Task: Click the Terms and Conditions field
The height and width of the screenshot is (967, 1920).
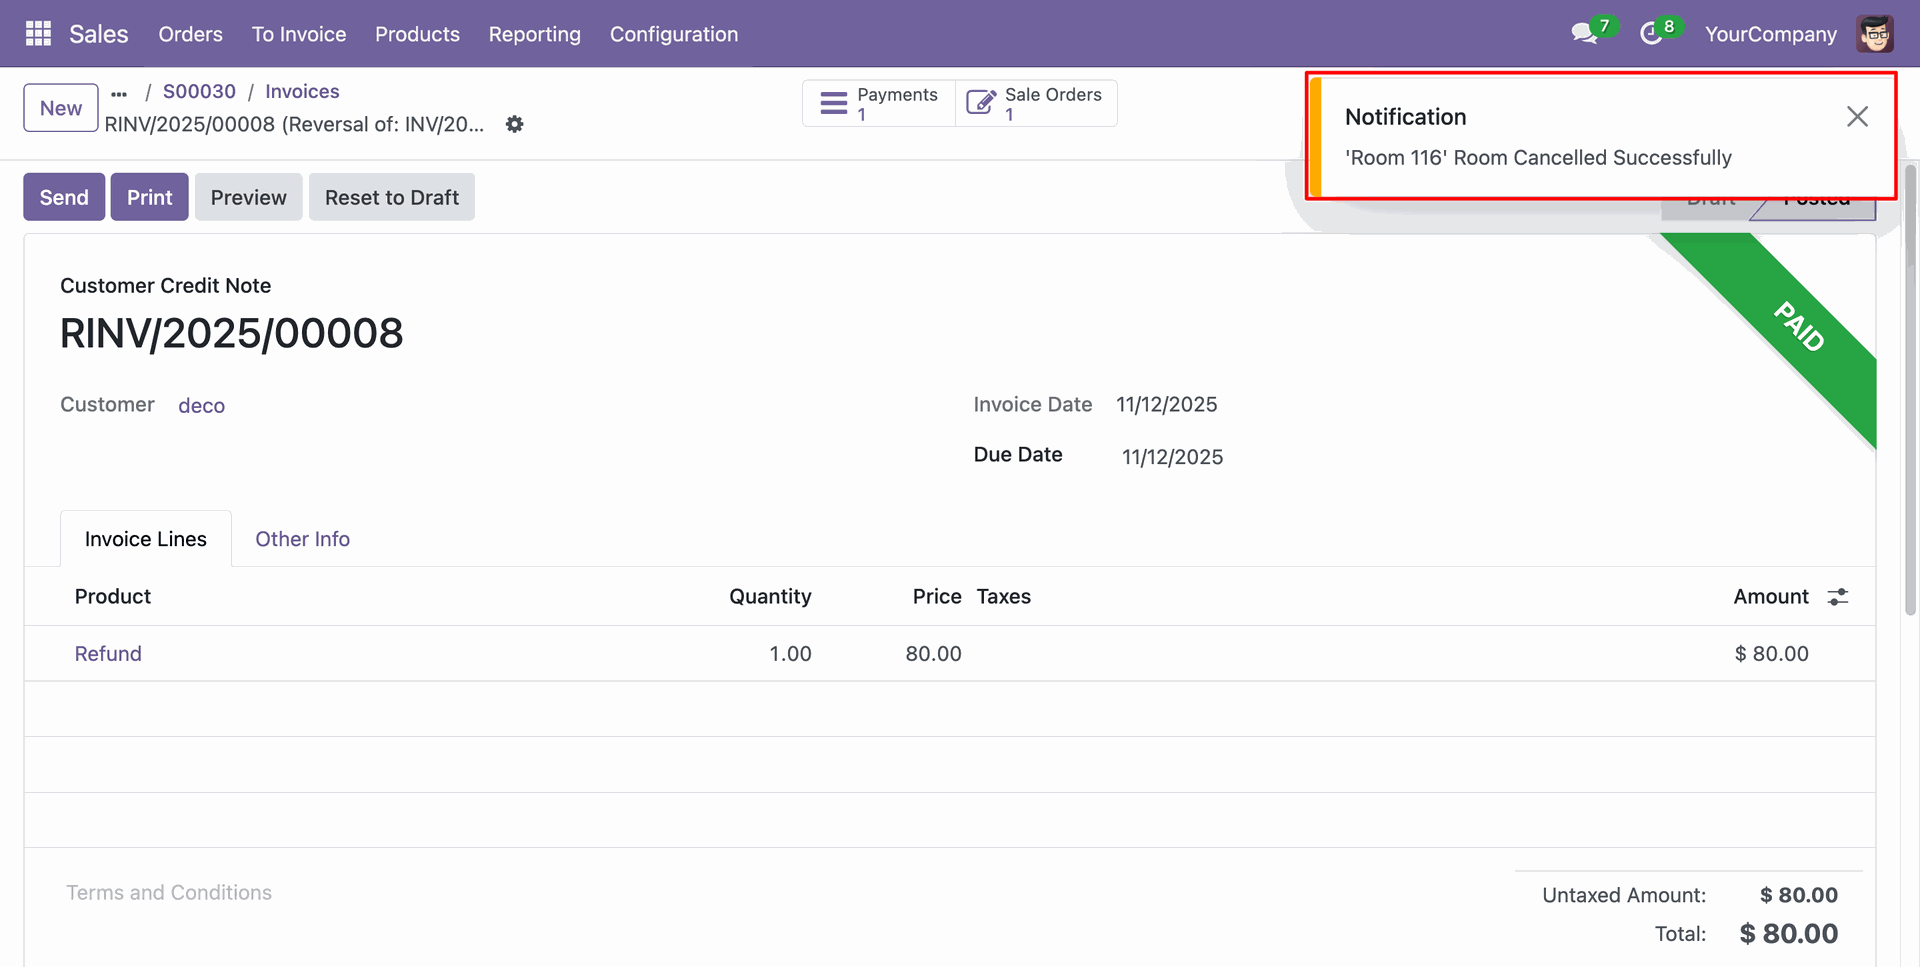Action: pyautogui.click(x=169, y=893)
